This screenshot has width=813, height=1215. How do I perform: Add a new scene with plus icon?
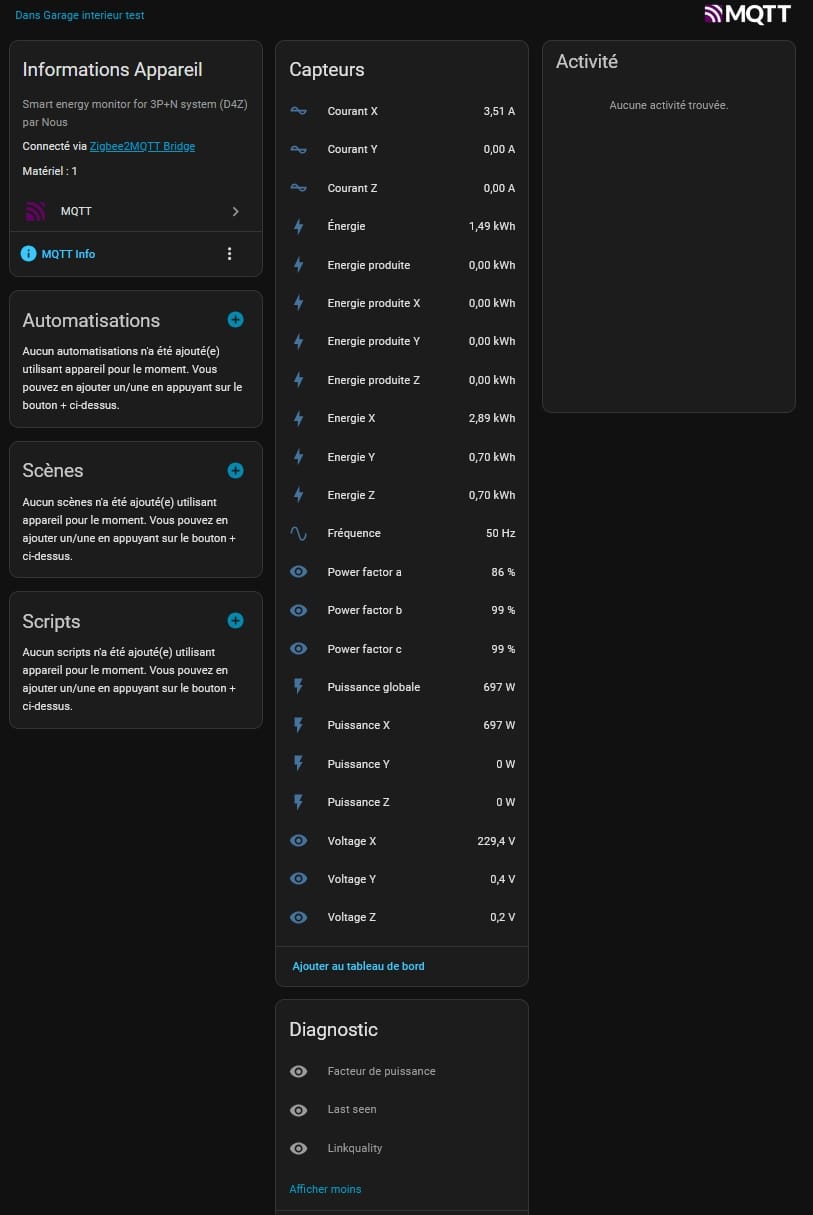point(235,470)
